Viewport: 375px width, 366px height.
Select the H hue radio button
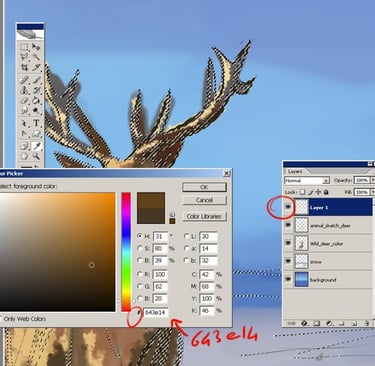point(140,236)
